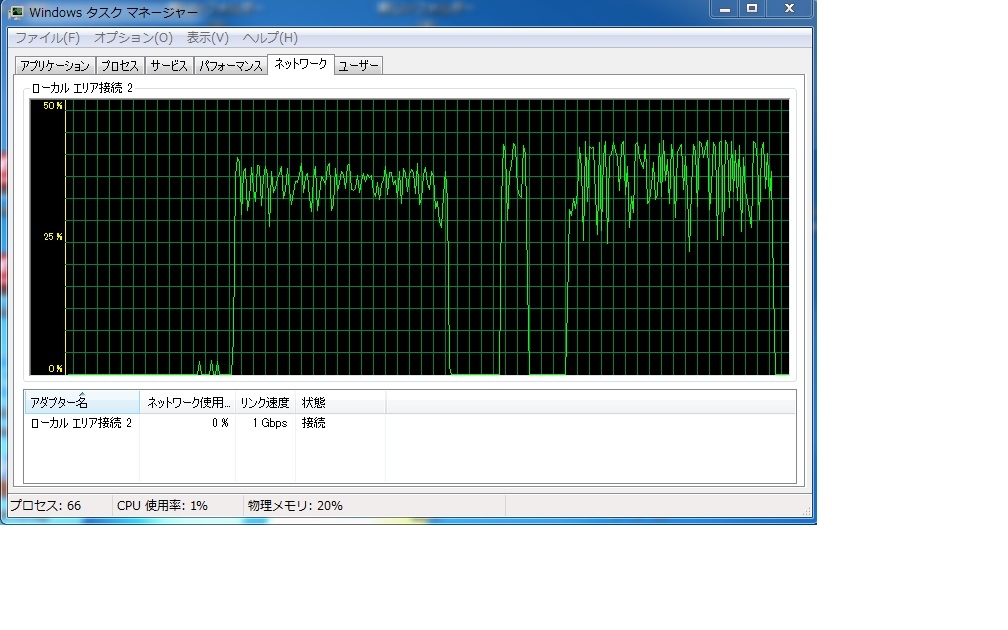Switch to the アプリケーション tab

pyautogui.click(x=55, y=66)
